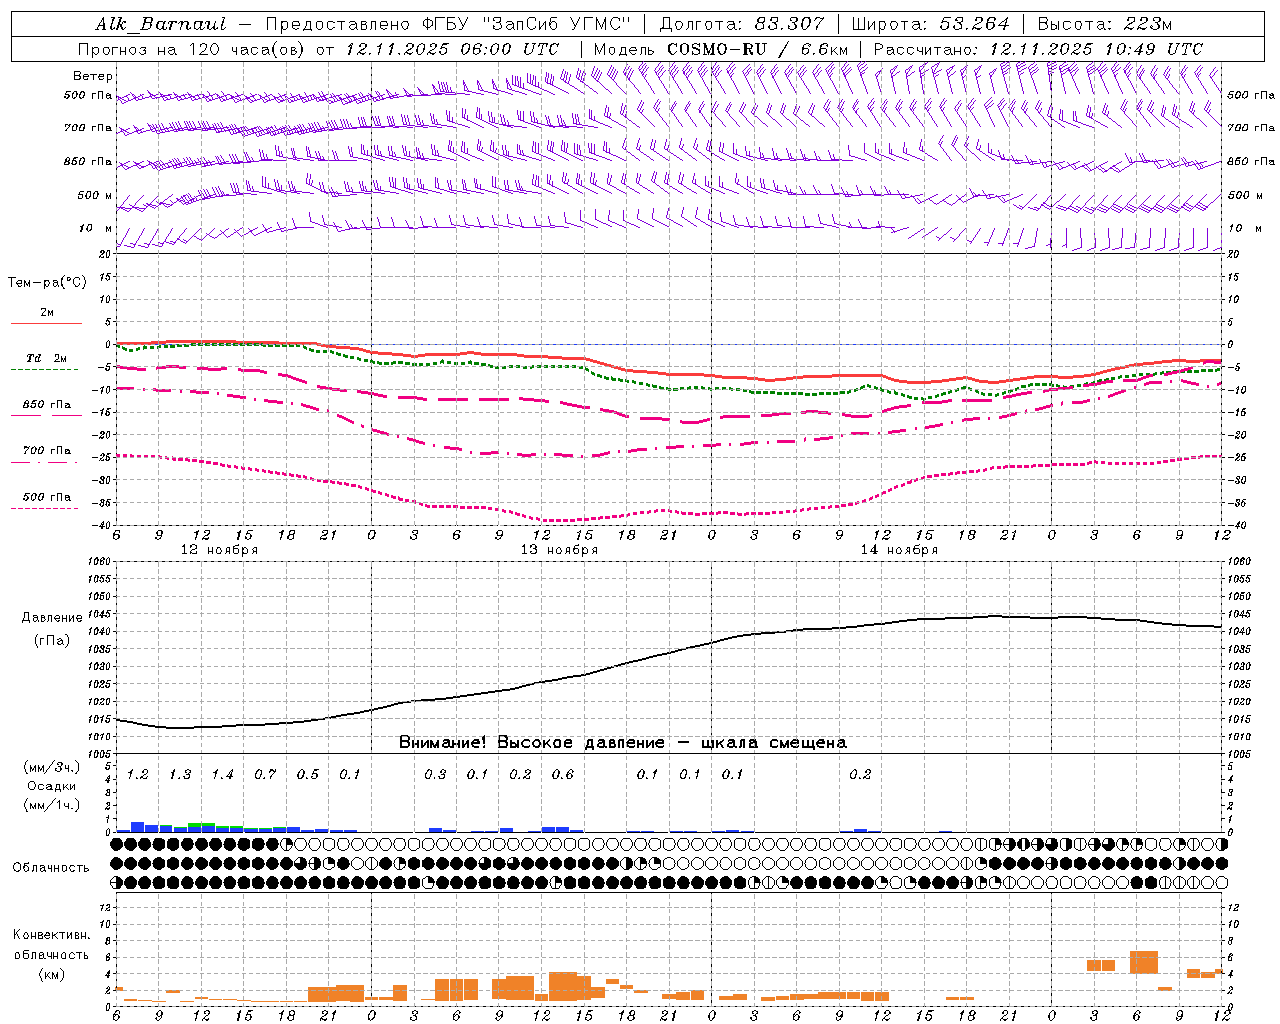Click the 0.7 precipitation amount value
The height and width of the screenshot is (1024, 1280).
click(265, 775)
